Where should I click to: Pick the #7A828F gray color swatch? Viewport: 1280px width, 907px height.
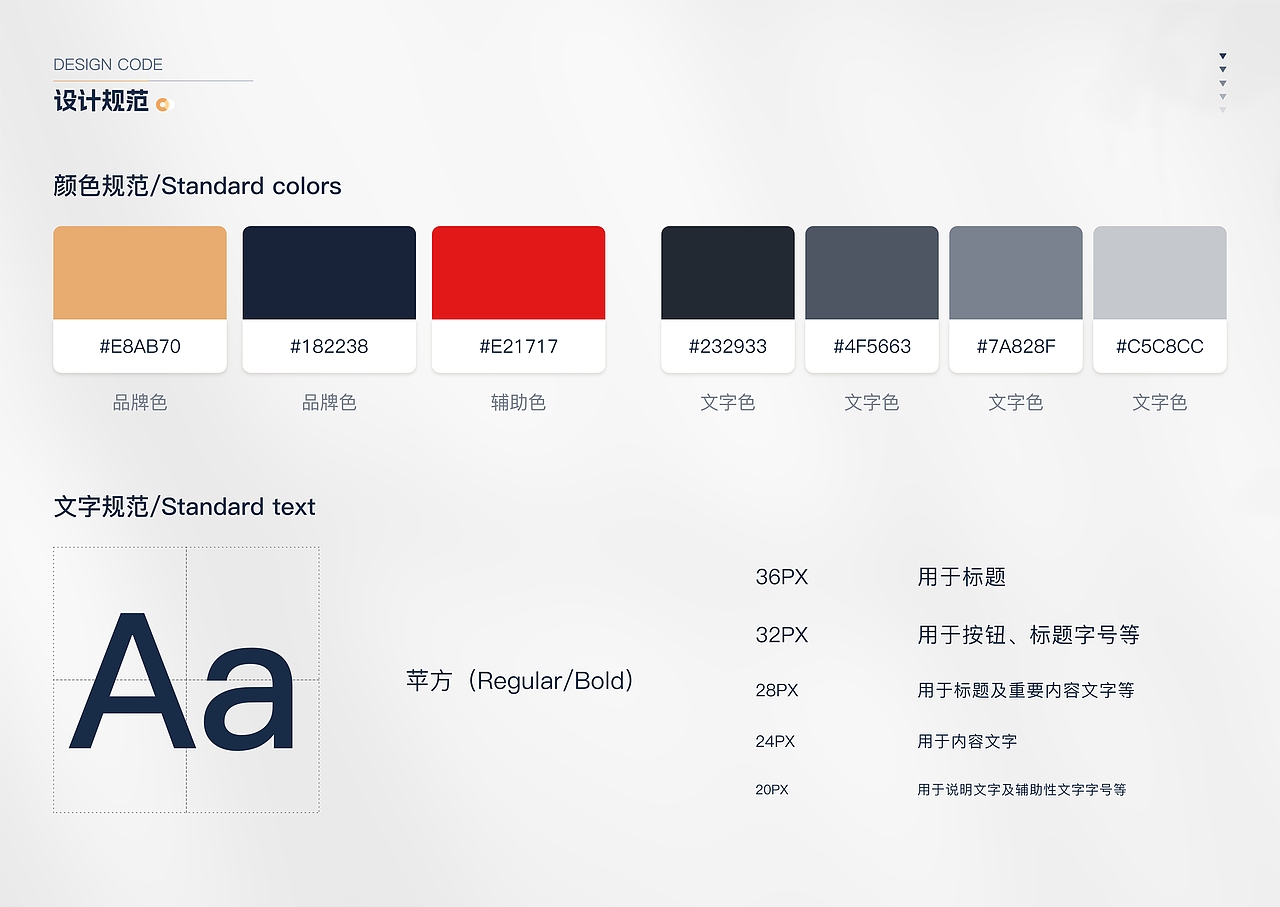[x=1016, y=273]
